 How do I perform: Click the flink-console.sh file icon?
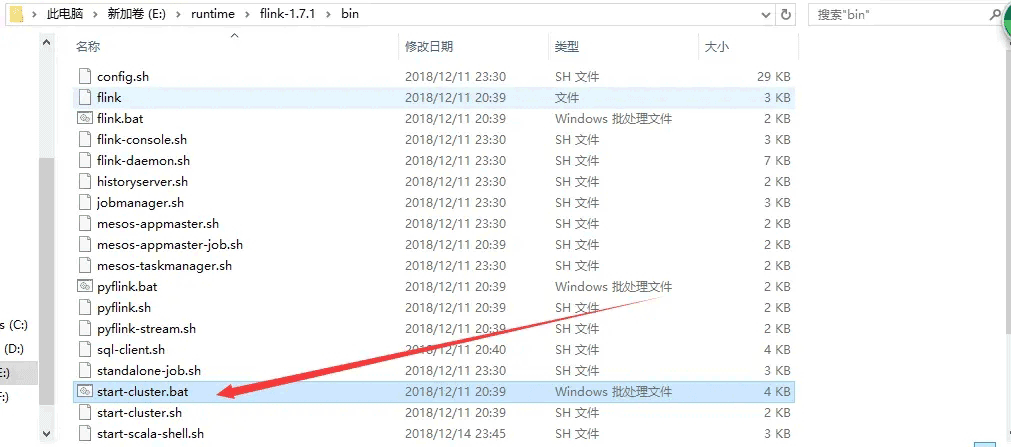pyautogui.click(x=85, y=139)
